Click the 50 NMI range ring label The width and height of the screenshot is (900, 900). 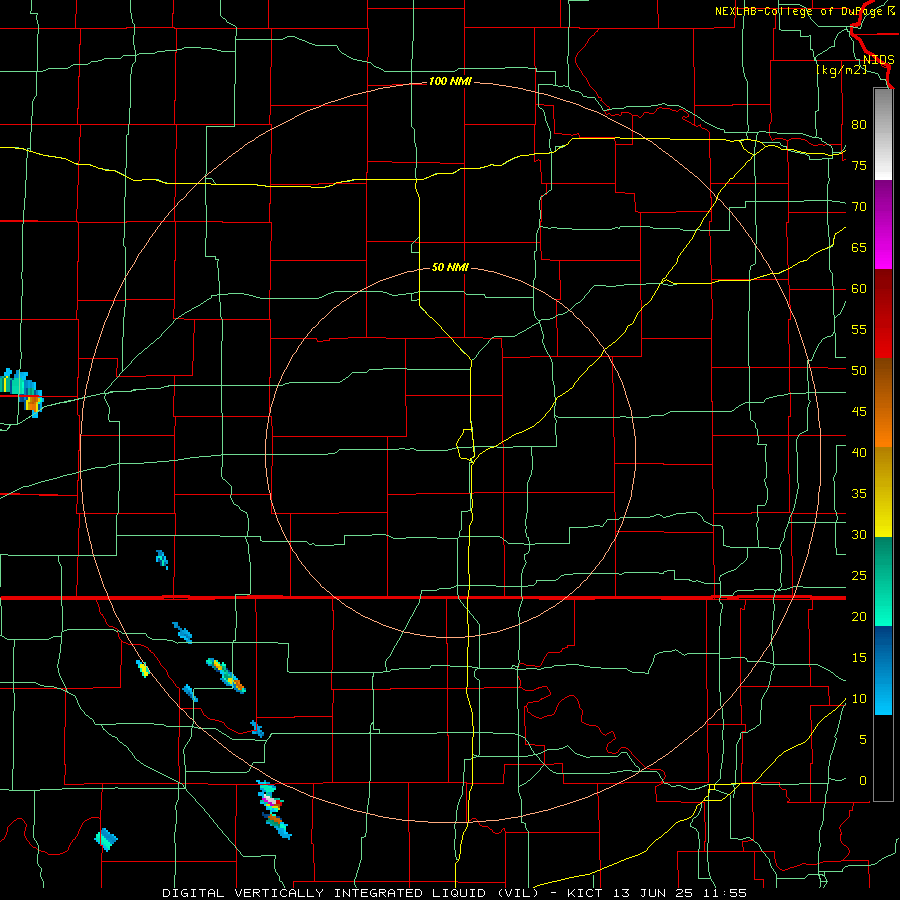450,267
